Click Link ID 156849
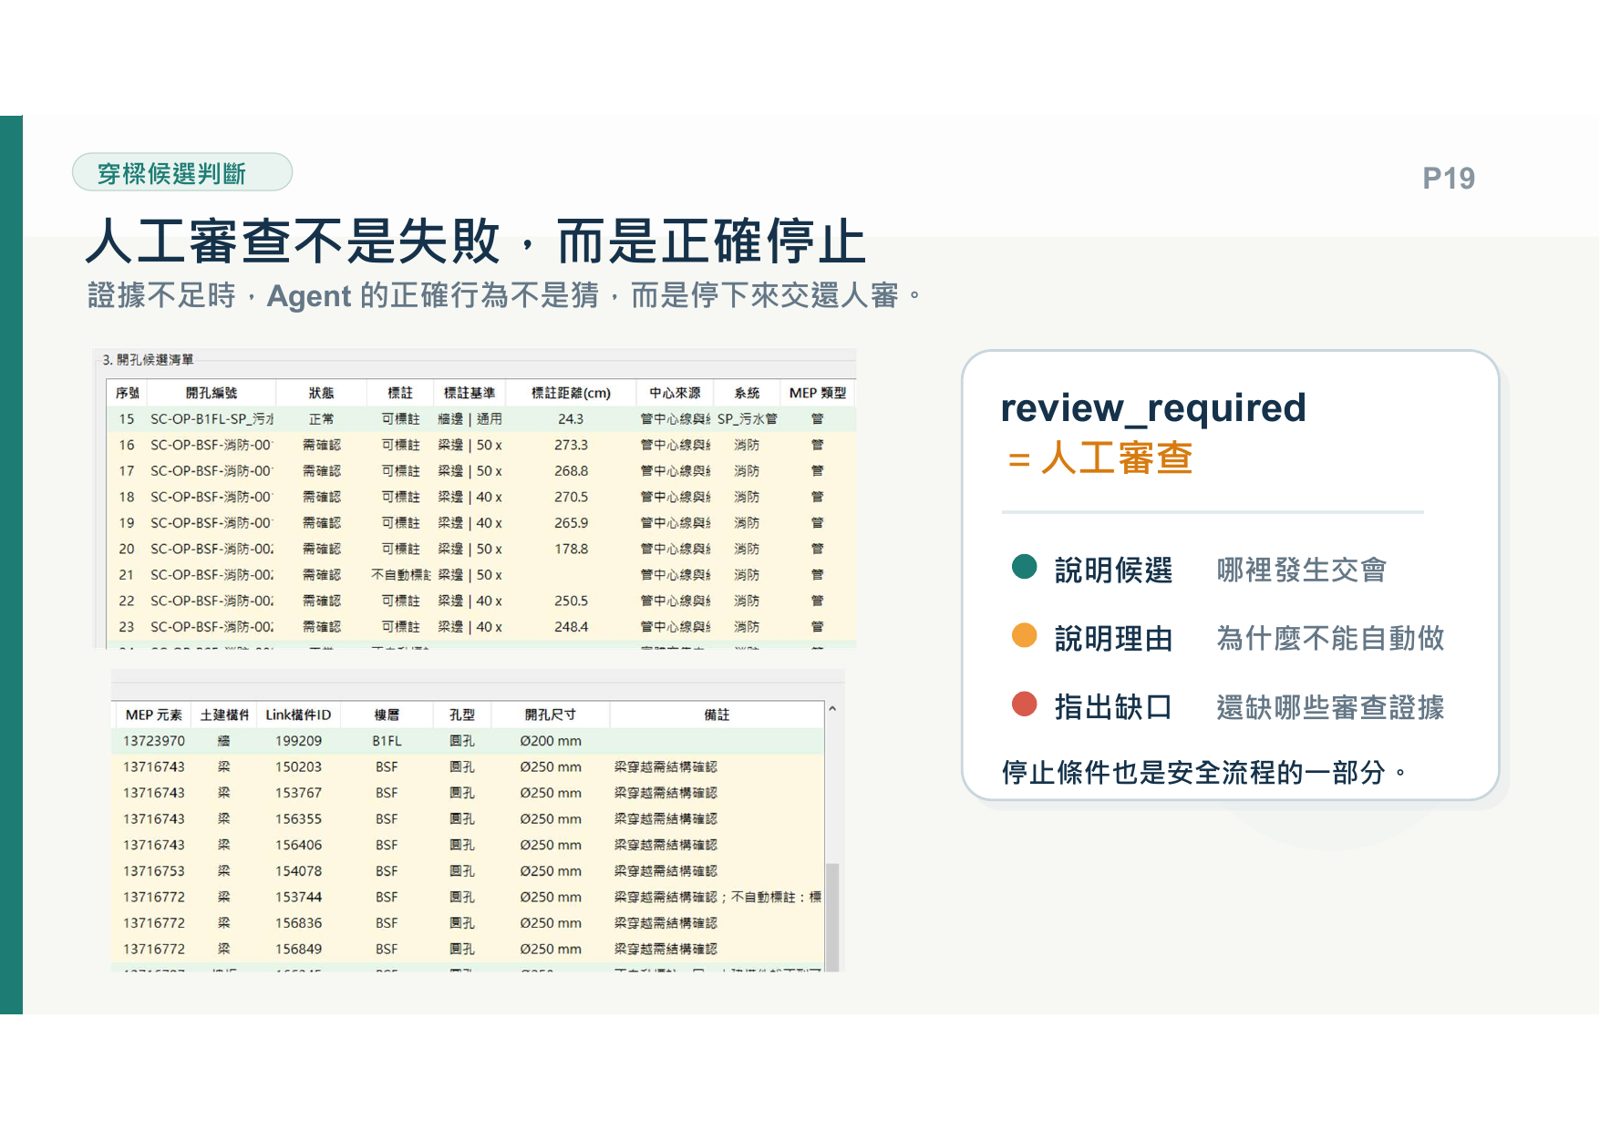 (x=298, y=949)
